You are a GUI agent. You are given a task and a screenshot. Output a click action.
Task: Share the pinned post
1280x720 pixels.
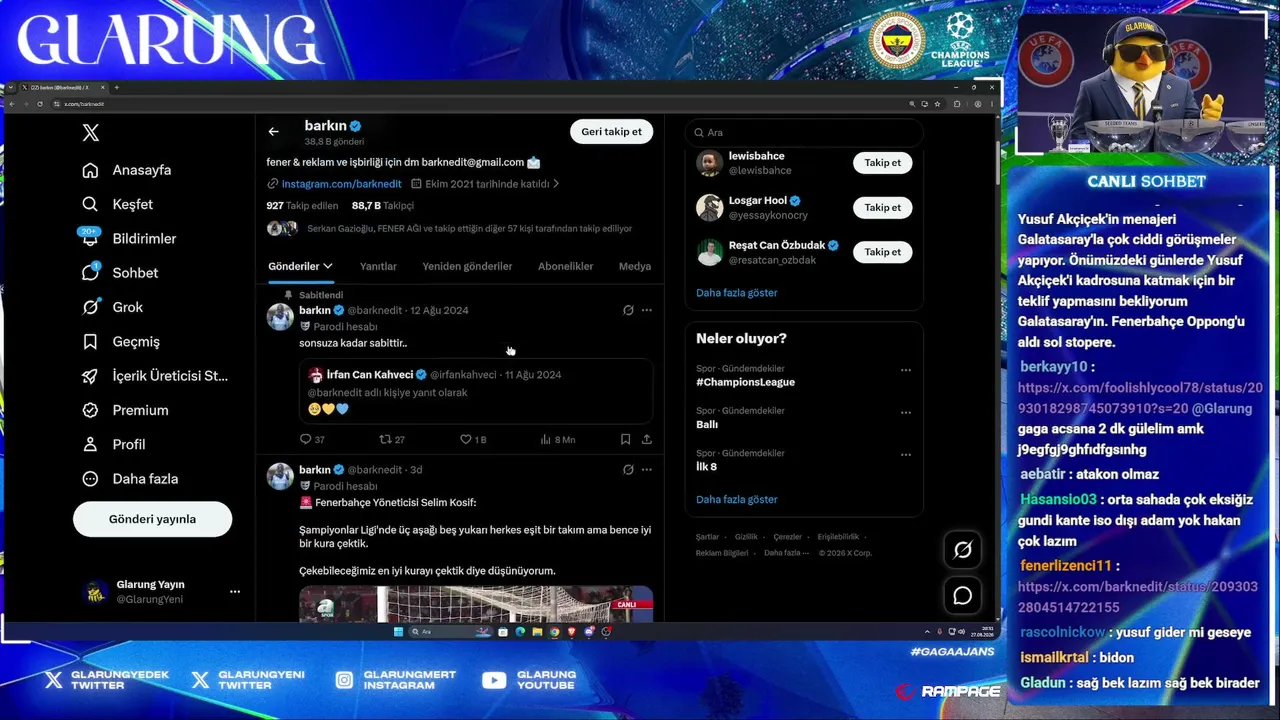[647, 439]
